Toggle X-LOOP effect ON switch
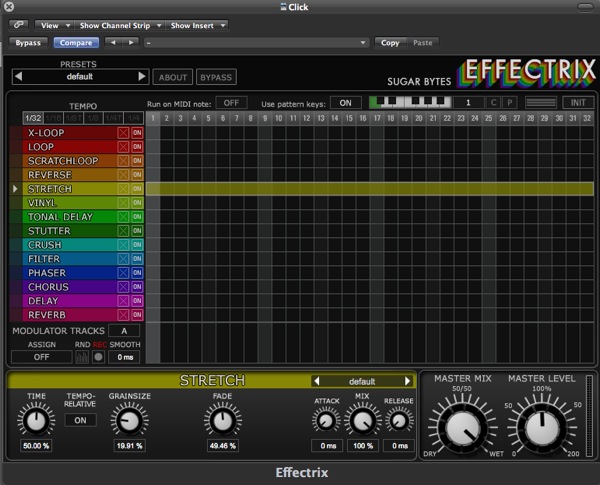This screenshot has width=600, height=485. [137, 133]
